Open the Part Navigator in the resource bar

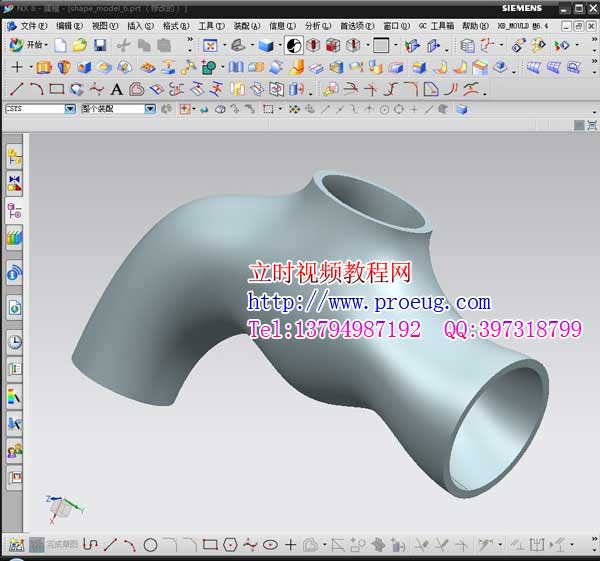[15, 210]
